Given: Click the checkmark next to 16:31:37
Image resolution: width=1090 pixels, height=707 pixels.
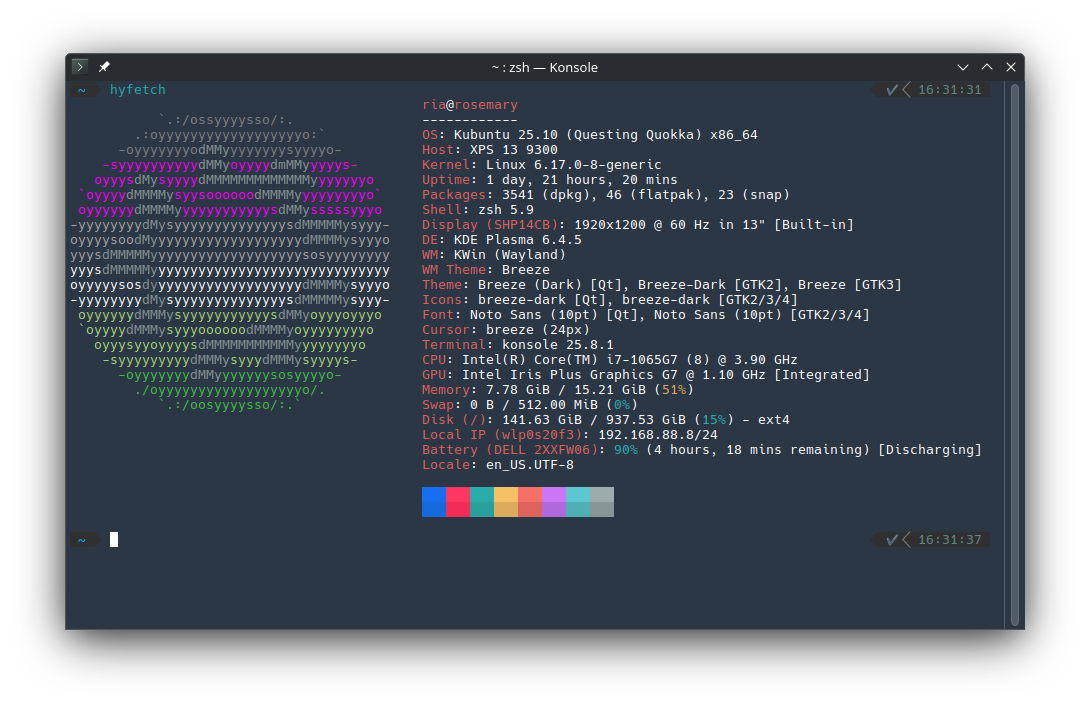Looking at the screenshot, I should [892, 540].
